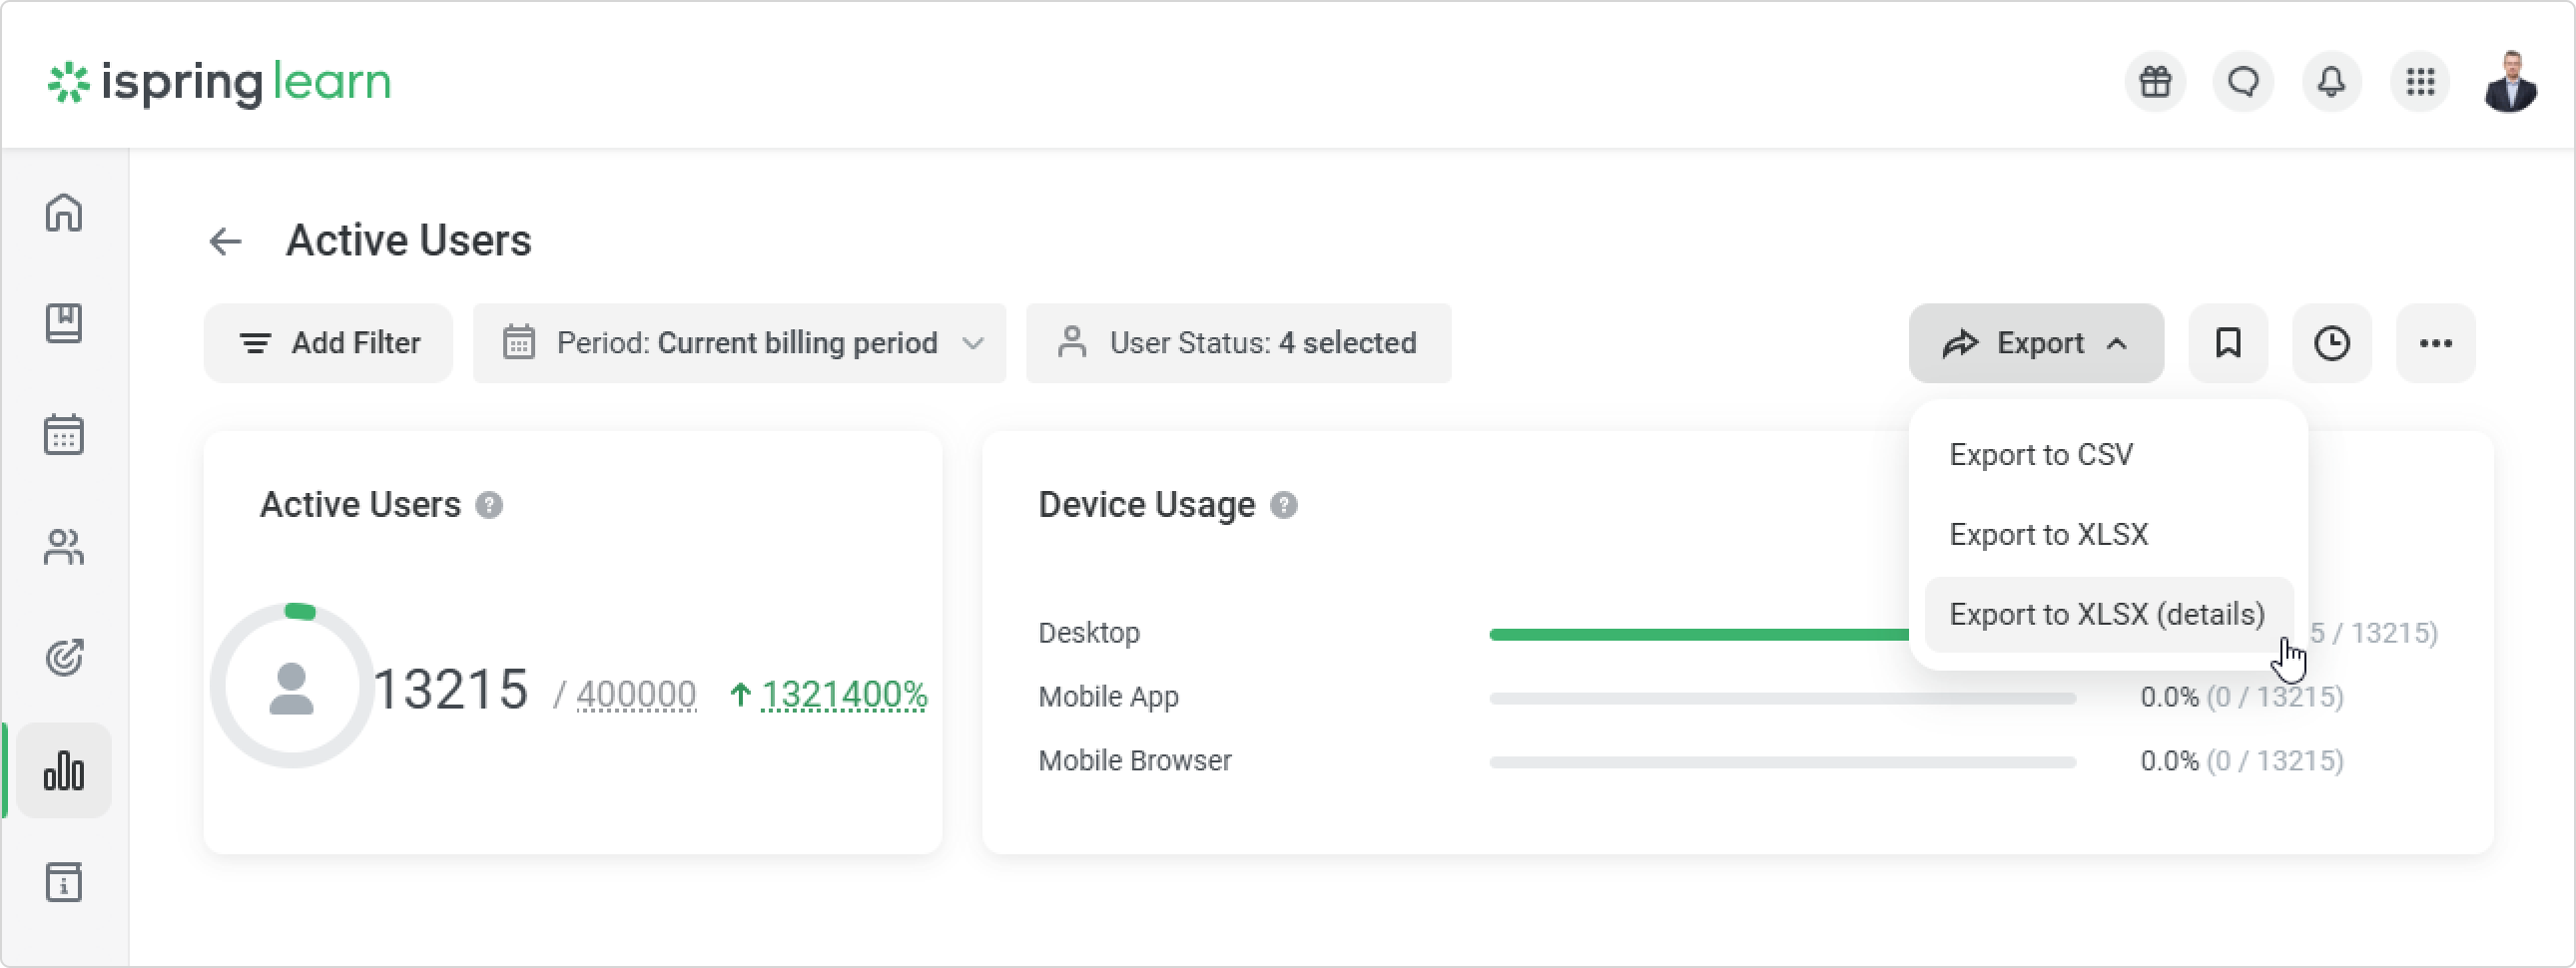Click the iSpring Learn logo
Screen dimensions: 2576x968
point(219,82)
